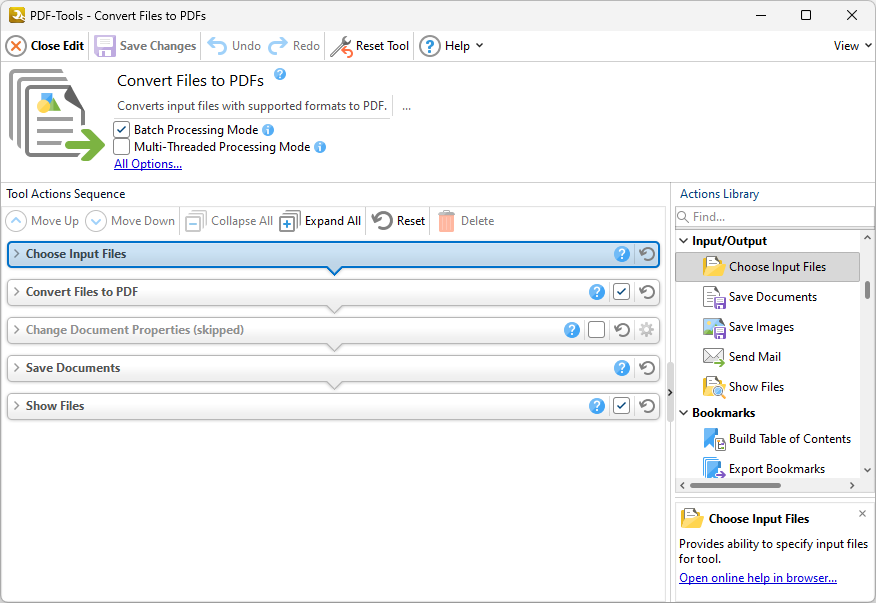The image size is (876, 603).
Task: Select Export Bookmarks action
Action: point(768,469)
